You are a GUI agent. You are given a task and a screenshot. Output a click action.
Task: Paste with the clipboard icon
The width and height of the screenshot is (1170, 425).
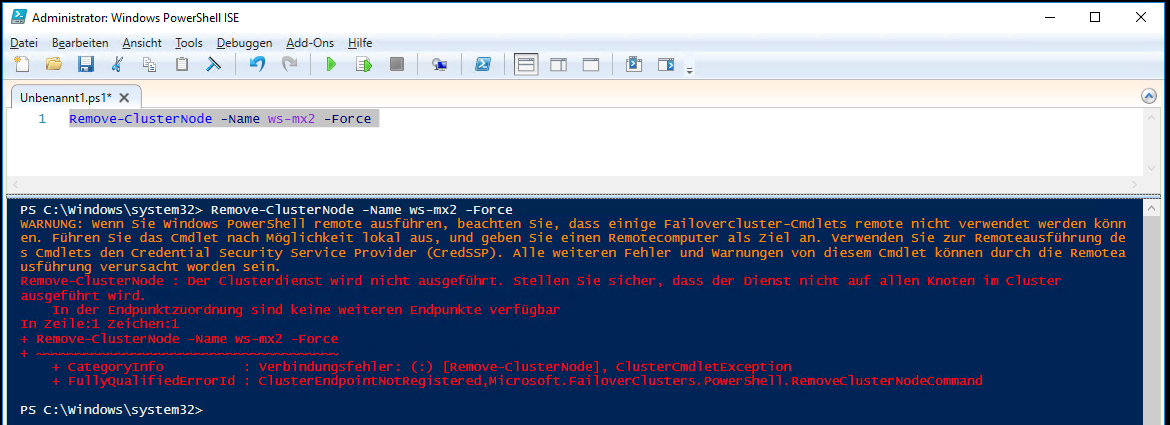181,64
